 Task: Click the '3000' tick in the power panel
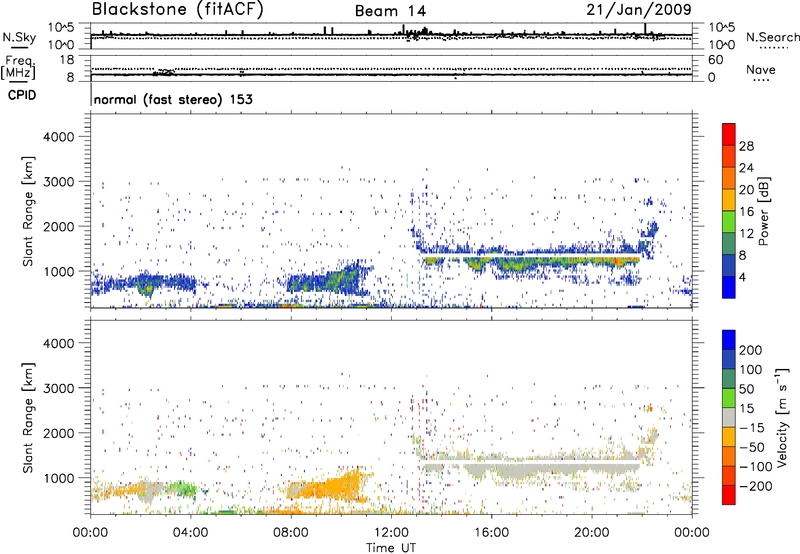pos(59,182)
